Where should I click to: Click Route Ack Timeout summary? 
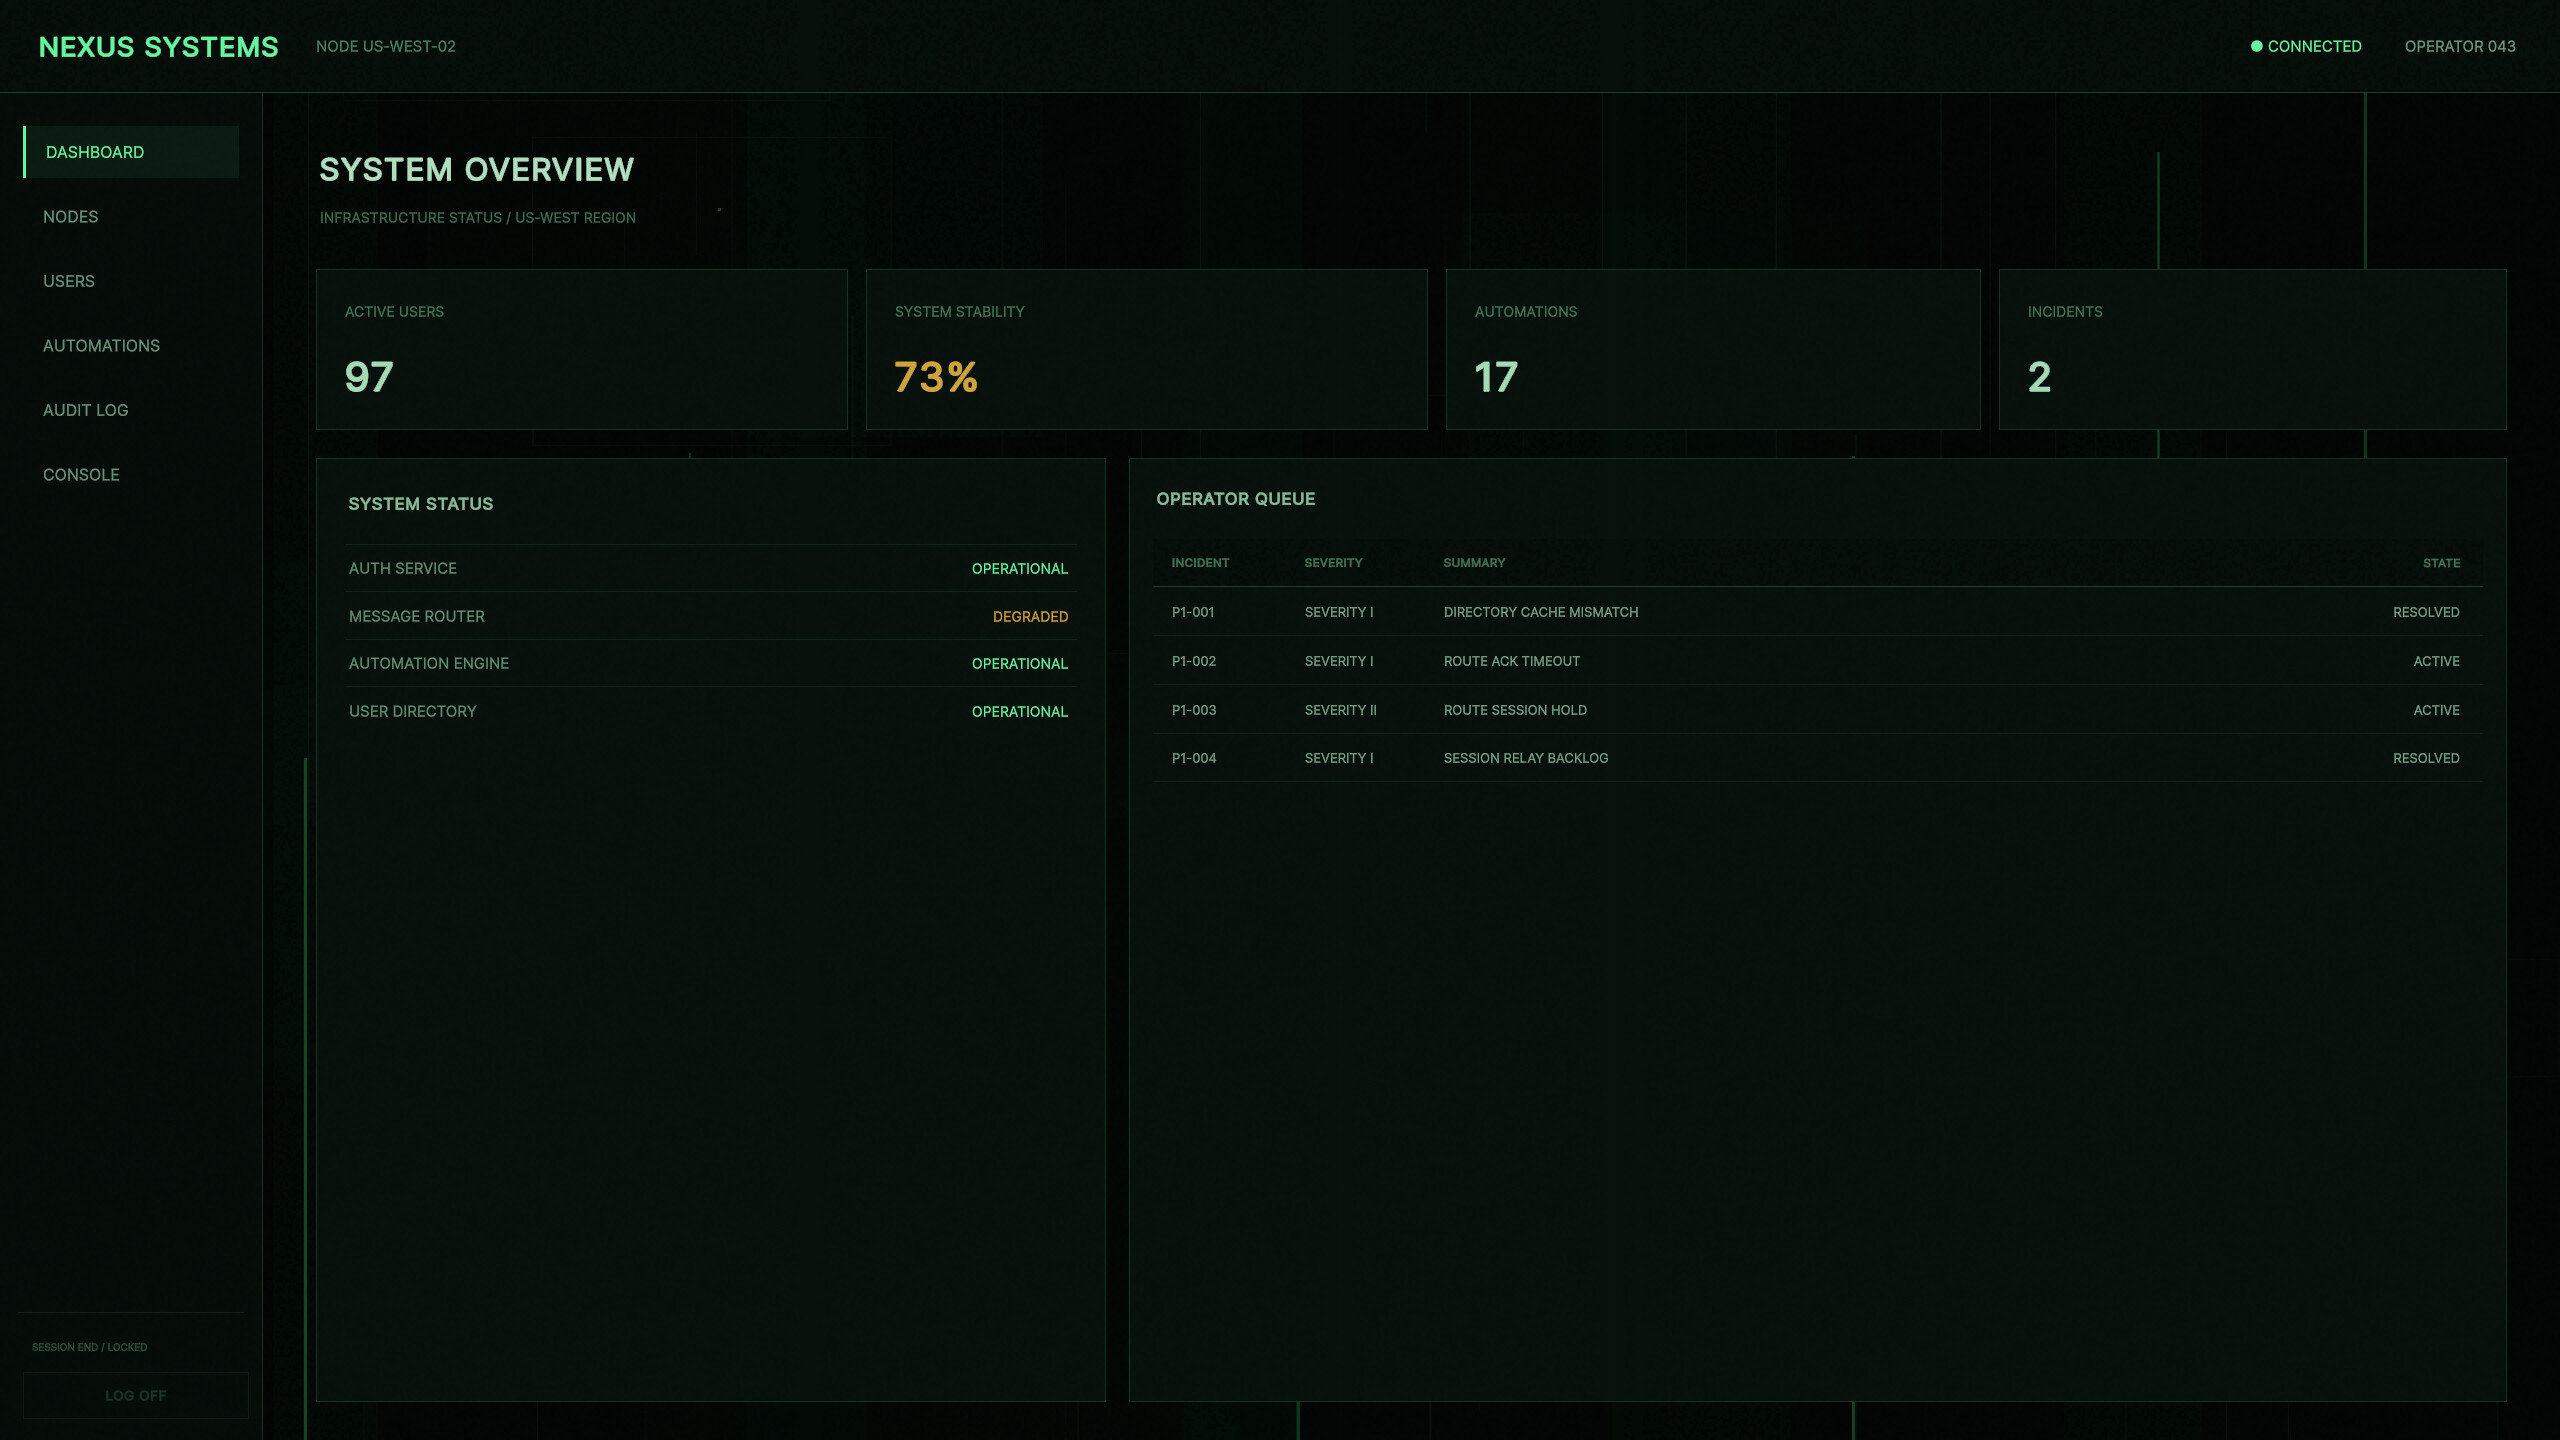click(x=1512, y=661)
